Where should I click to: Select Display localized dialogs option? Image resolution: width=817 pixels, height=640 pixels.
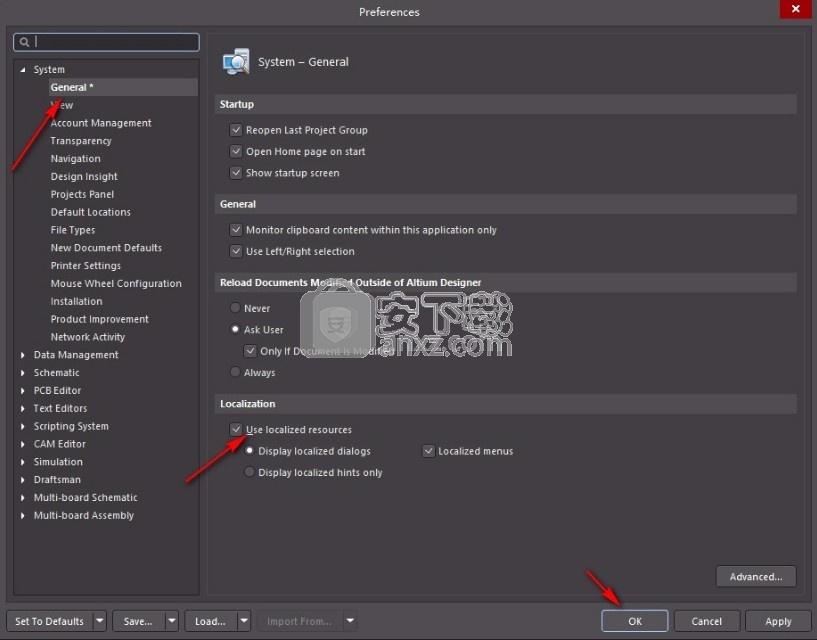[x=250, y=451]
